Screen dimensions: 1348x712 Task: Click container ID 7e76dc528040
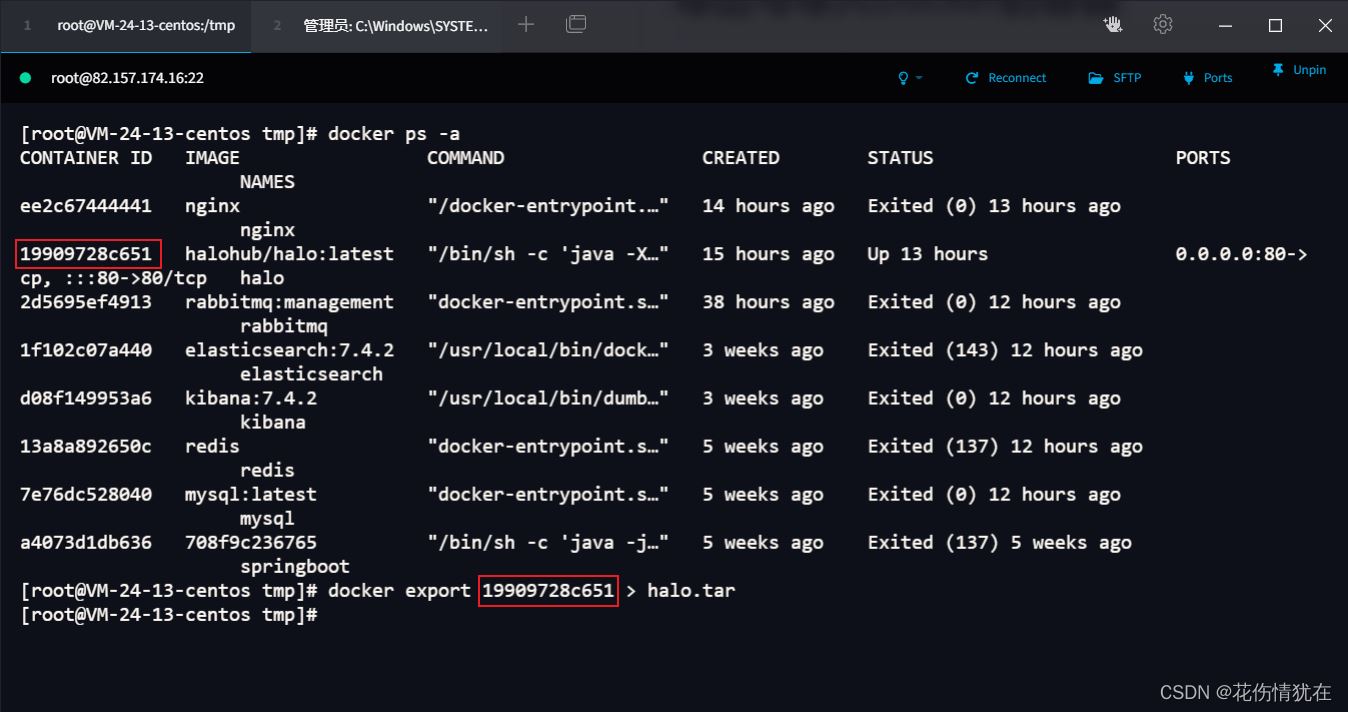point(86,494)
